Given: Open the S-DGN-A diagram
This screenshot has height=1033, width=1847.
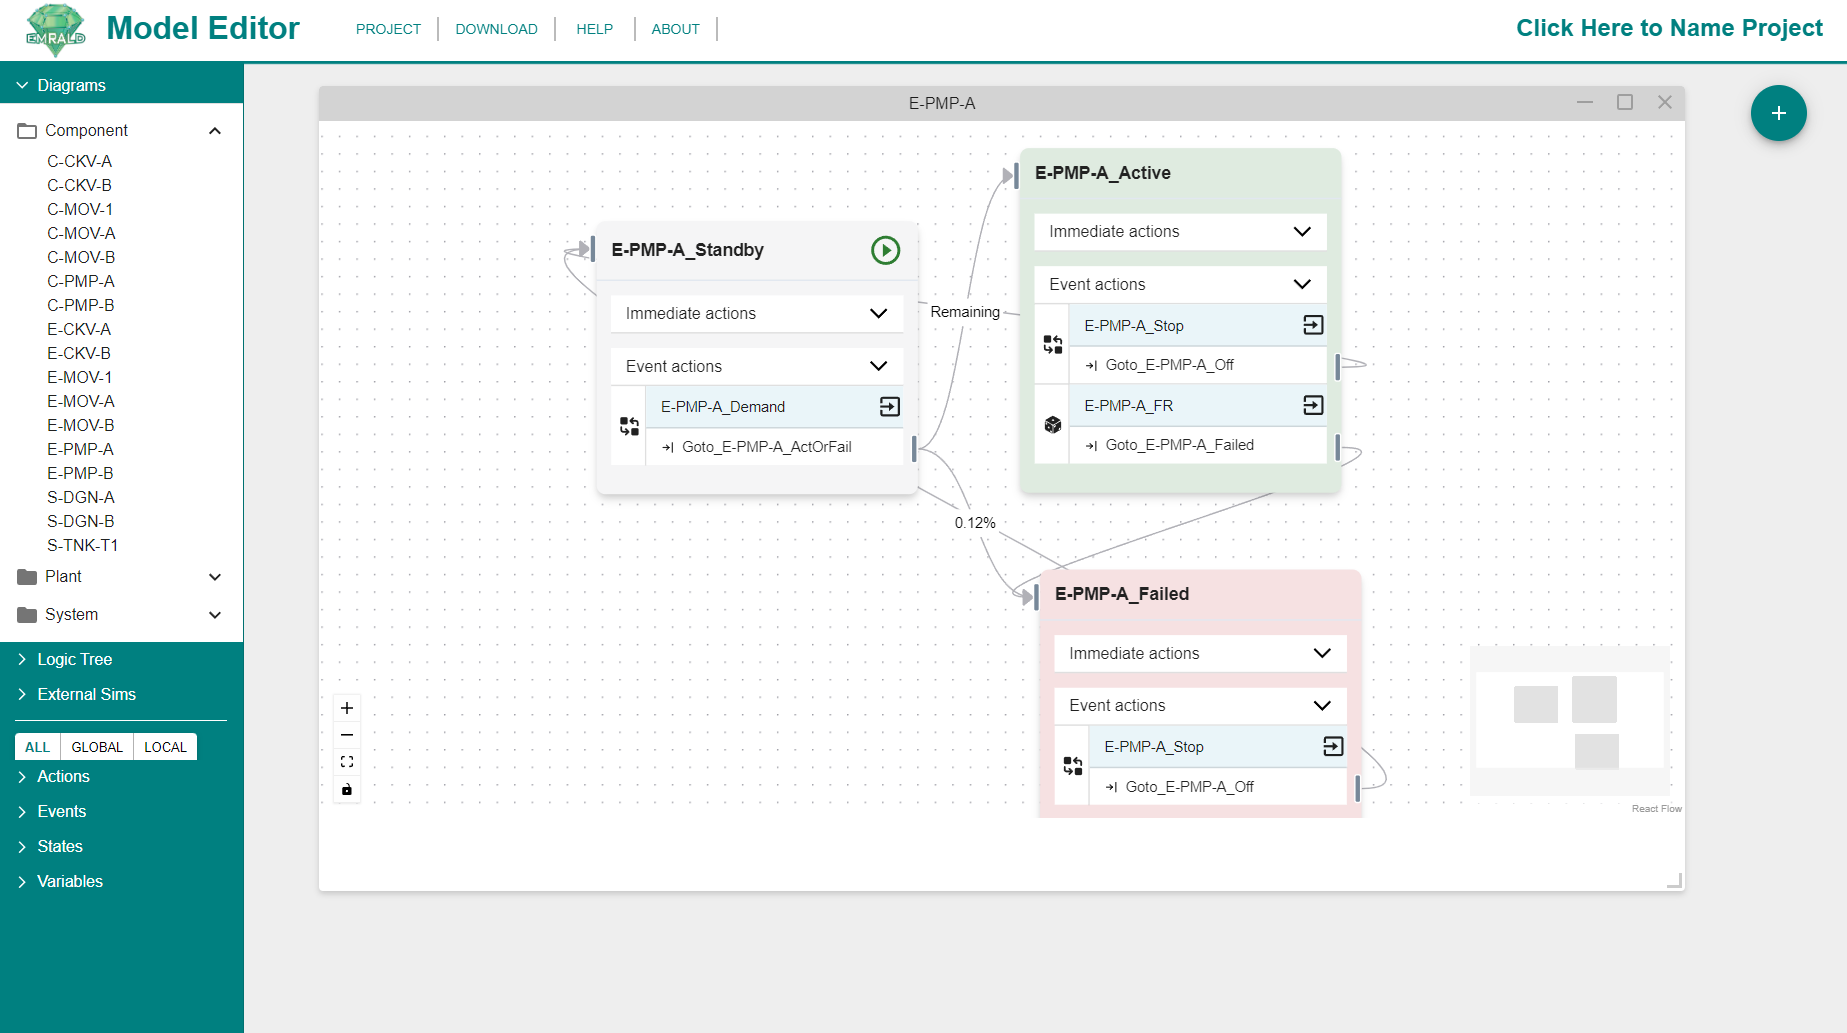Looking at the screenshot, I should (x=80, y=497).
